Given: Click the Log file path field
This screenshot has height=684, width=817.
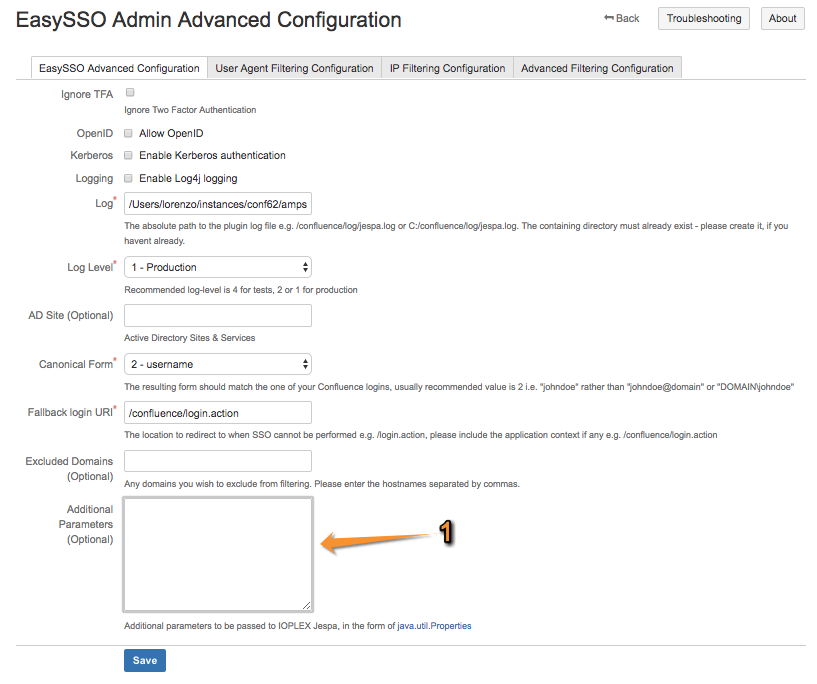Looking at the screenshot, I should point(217,202).
